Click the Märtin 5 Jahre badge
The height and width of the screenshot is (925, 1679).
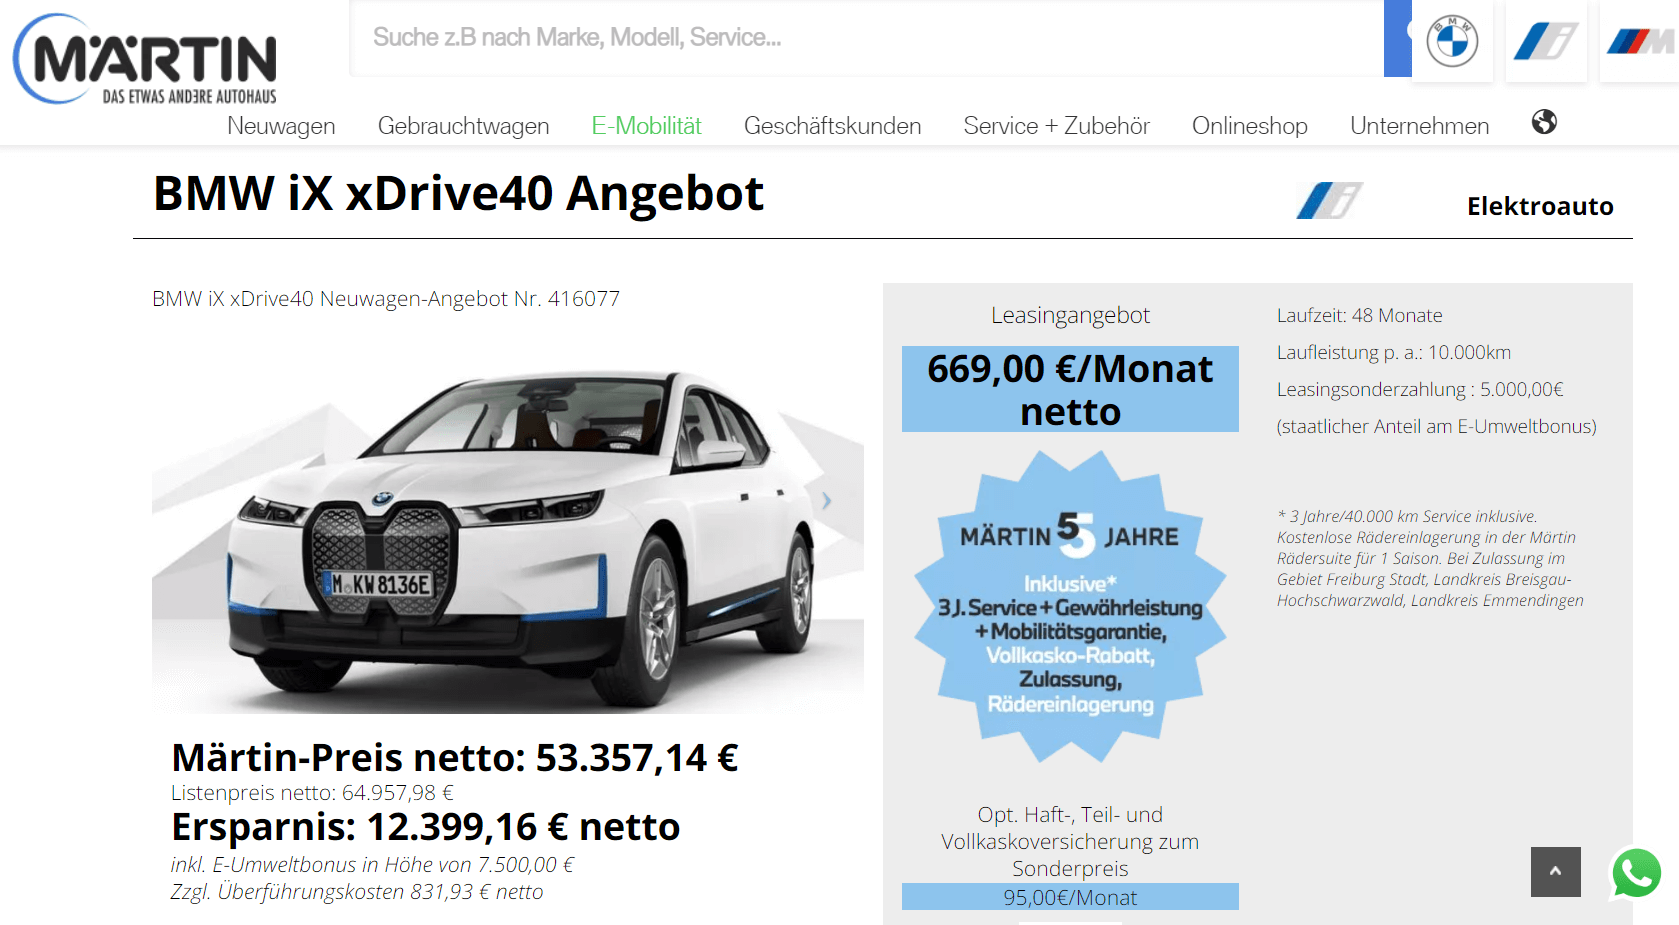pyautogui.click(x=1070, y=607)
